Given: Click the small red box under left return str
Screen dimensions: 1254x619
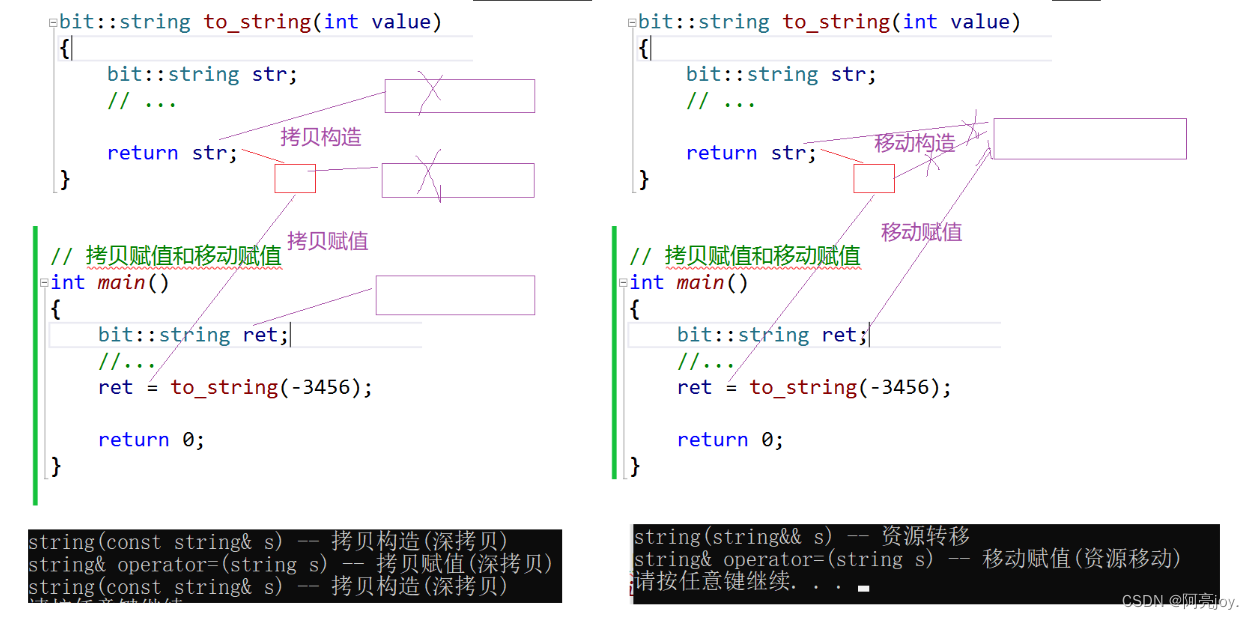Looking at the screenshot, I should pyautogui.click(x=294, y=177).
